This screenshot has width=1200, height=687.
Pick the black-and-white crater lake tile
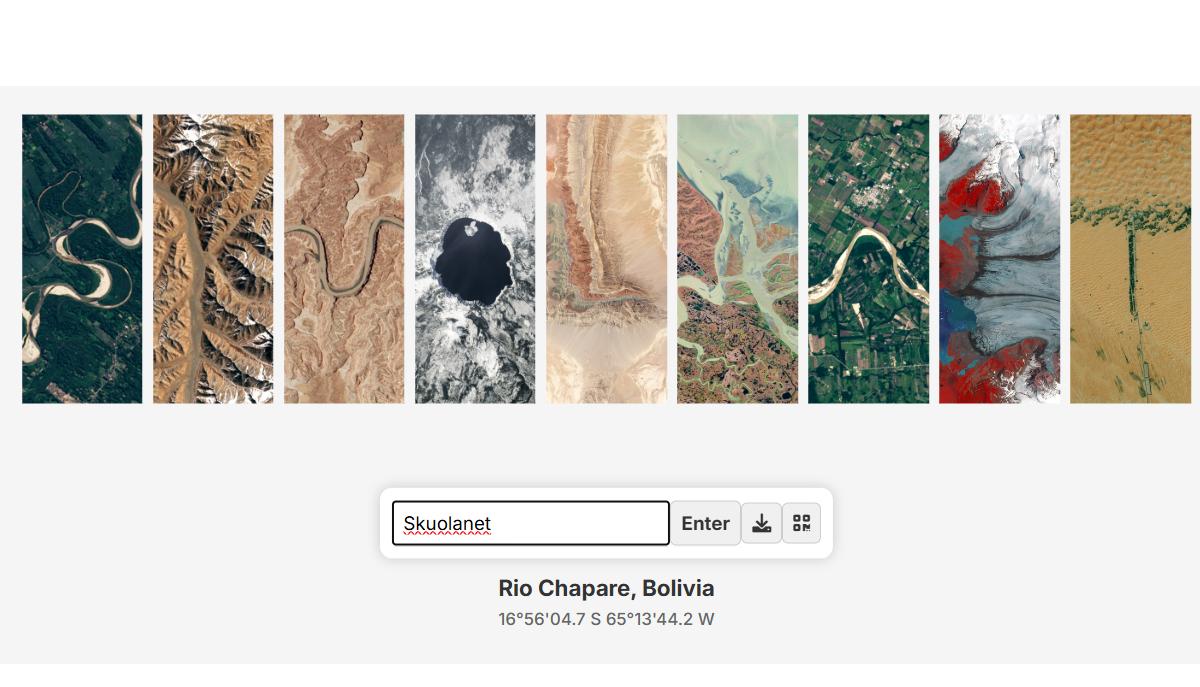coord(475,259)
